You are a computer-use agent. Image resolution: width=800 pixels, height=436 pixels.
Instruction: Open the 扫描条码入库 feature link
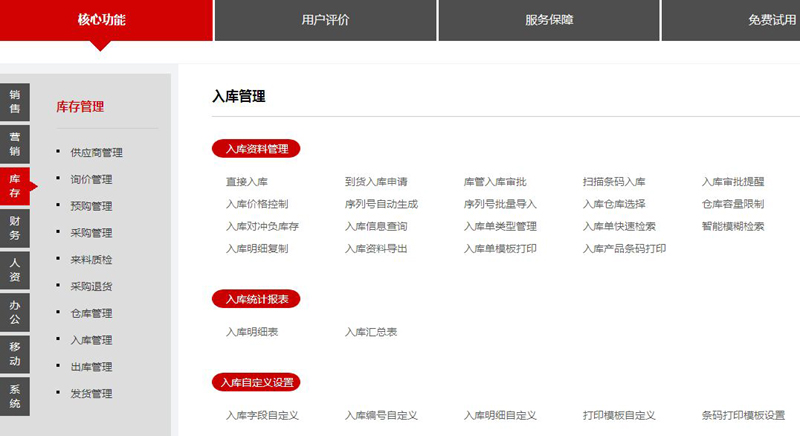pos(614,182)
